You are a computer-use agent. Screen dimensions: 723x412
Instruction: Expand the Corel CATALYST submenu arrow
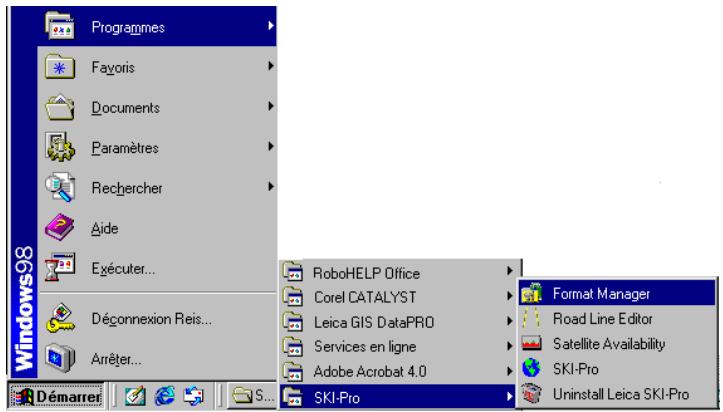[510, 296]
